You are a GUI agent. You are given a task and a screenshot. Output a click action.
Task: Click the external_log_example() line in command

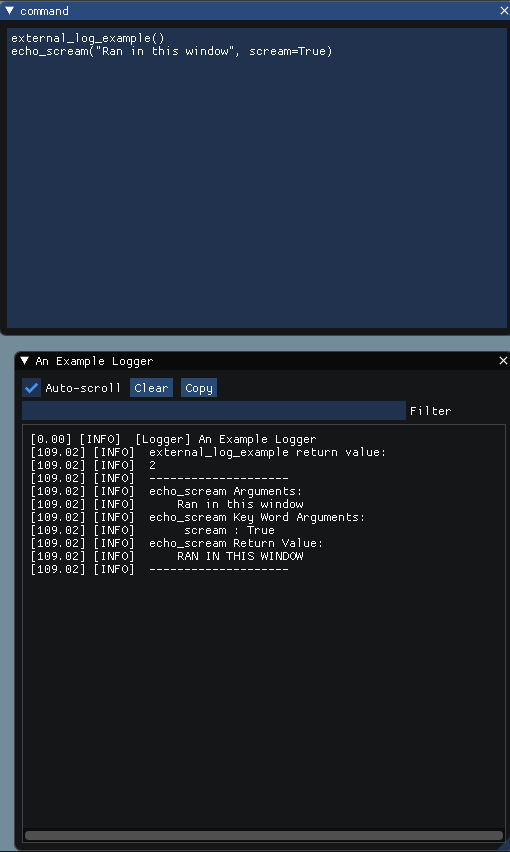tap(87, 38)
